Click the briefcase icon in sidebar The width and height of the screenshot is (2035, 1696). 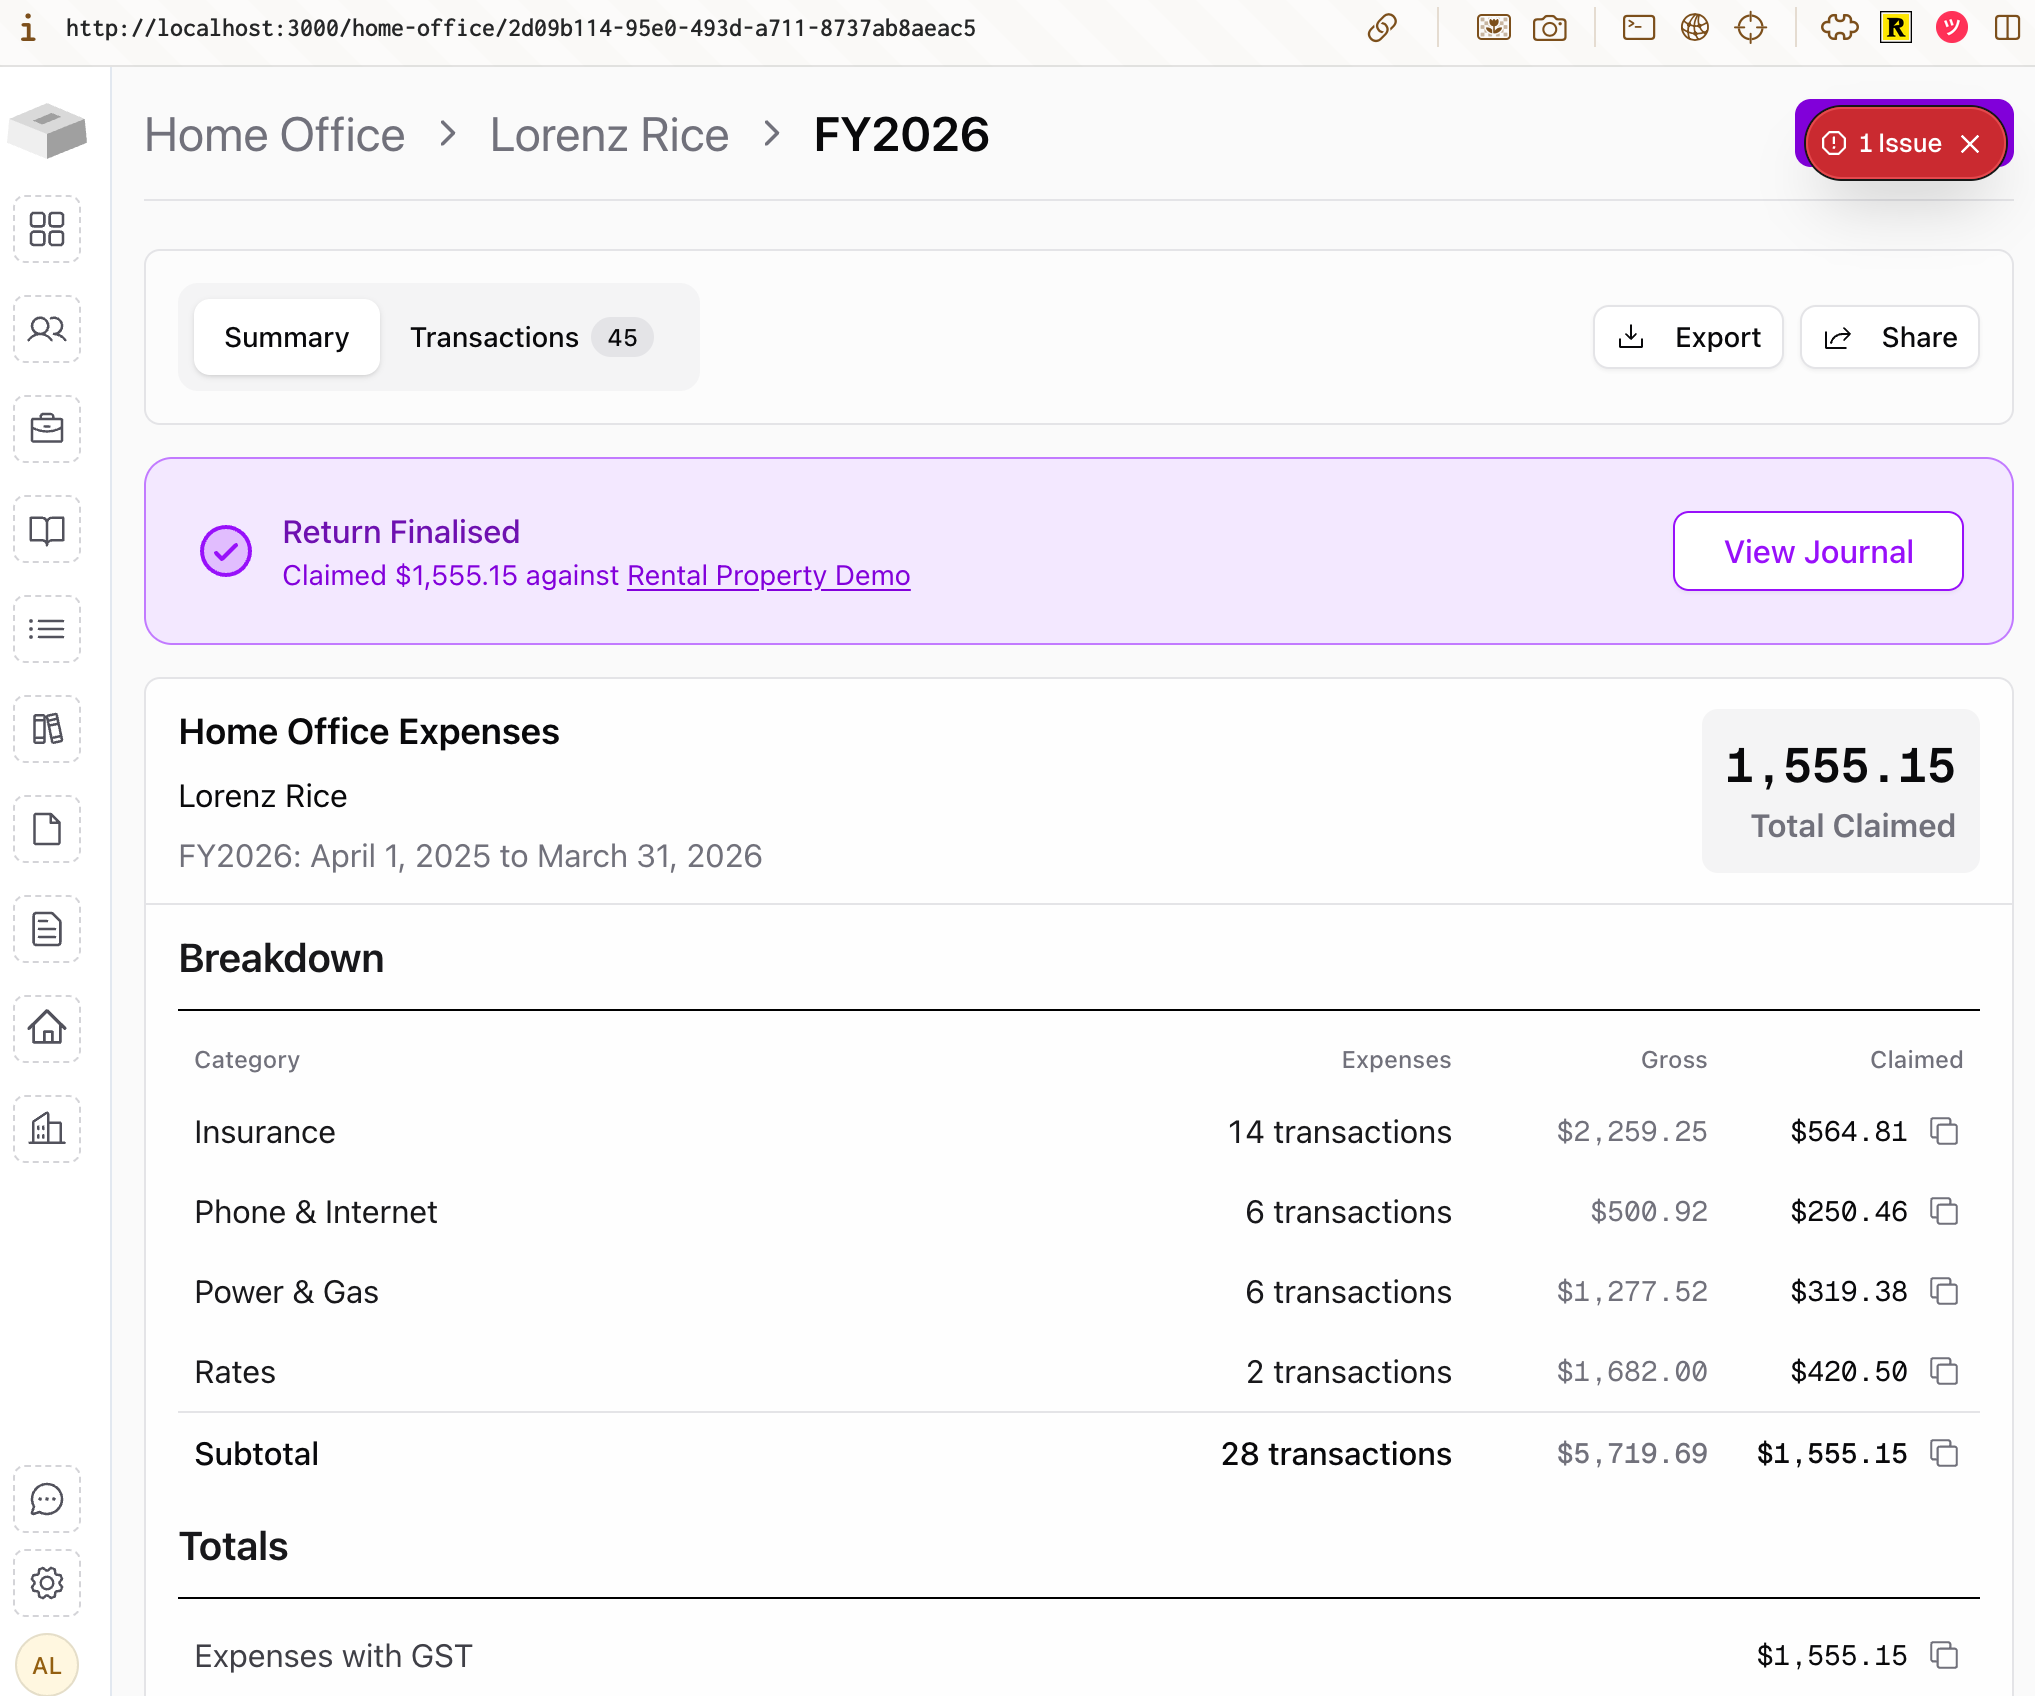point(47,429)
